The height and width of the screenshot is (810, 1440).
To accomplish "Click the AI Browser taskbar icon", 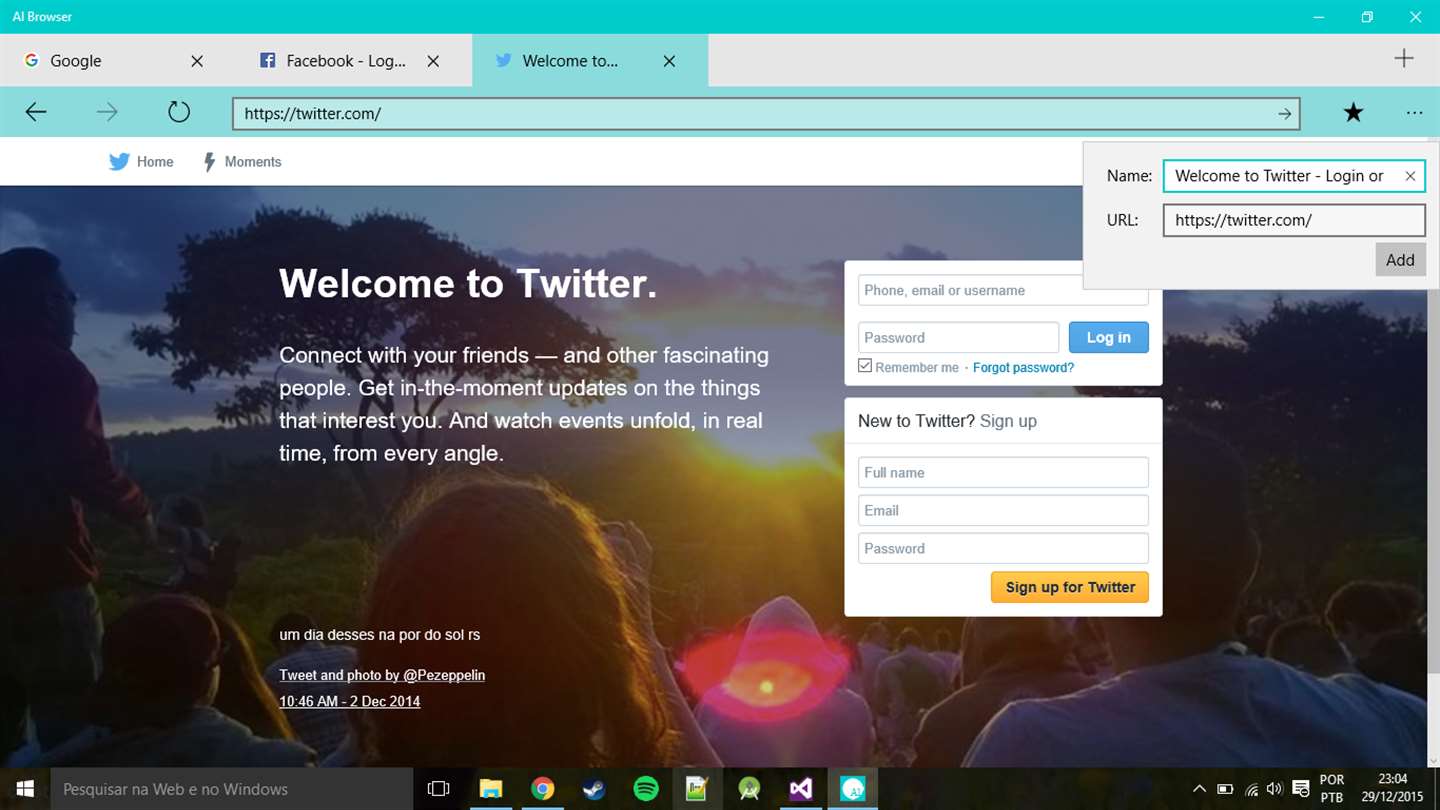I will pos(853,789).
